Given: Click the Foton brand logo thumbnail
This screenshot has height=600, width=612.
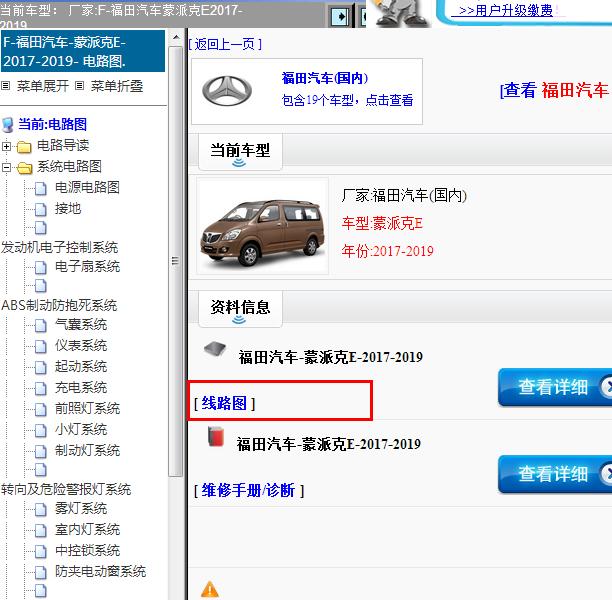Looking at the screenshot, I should tap(227, 91).
